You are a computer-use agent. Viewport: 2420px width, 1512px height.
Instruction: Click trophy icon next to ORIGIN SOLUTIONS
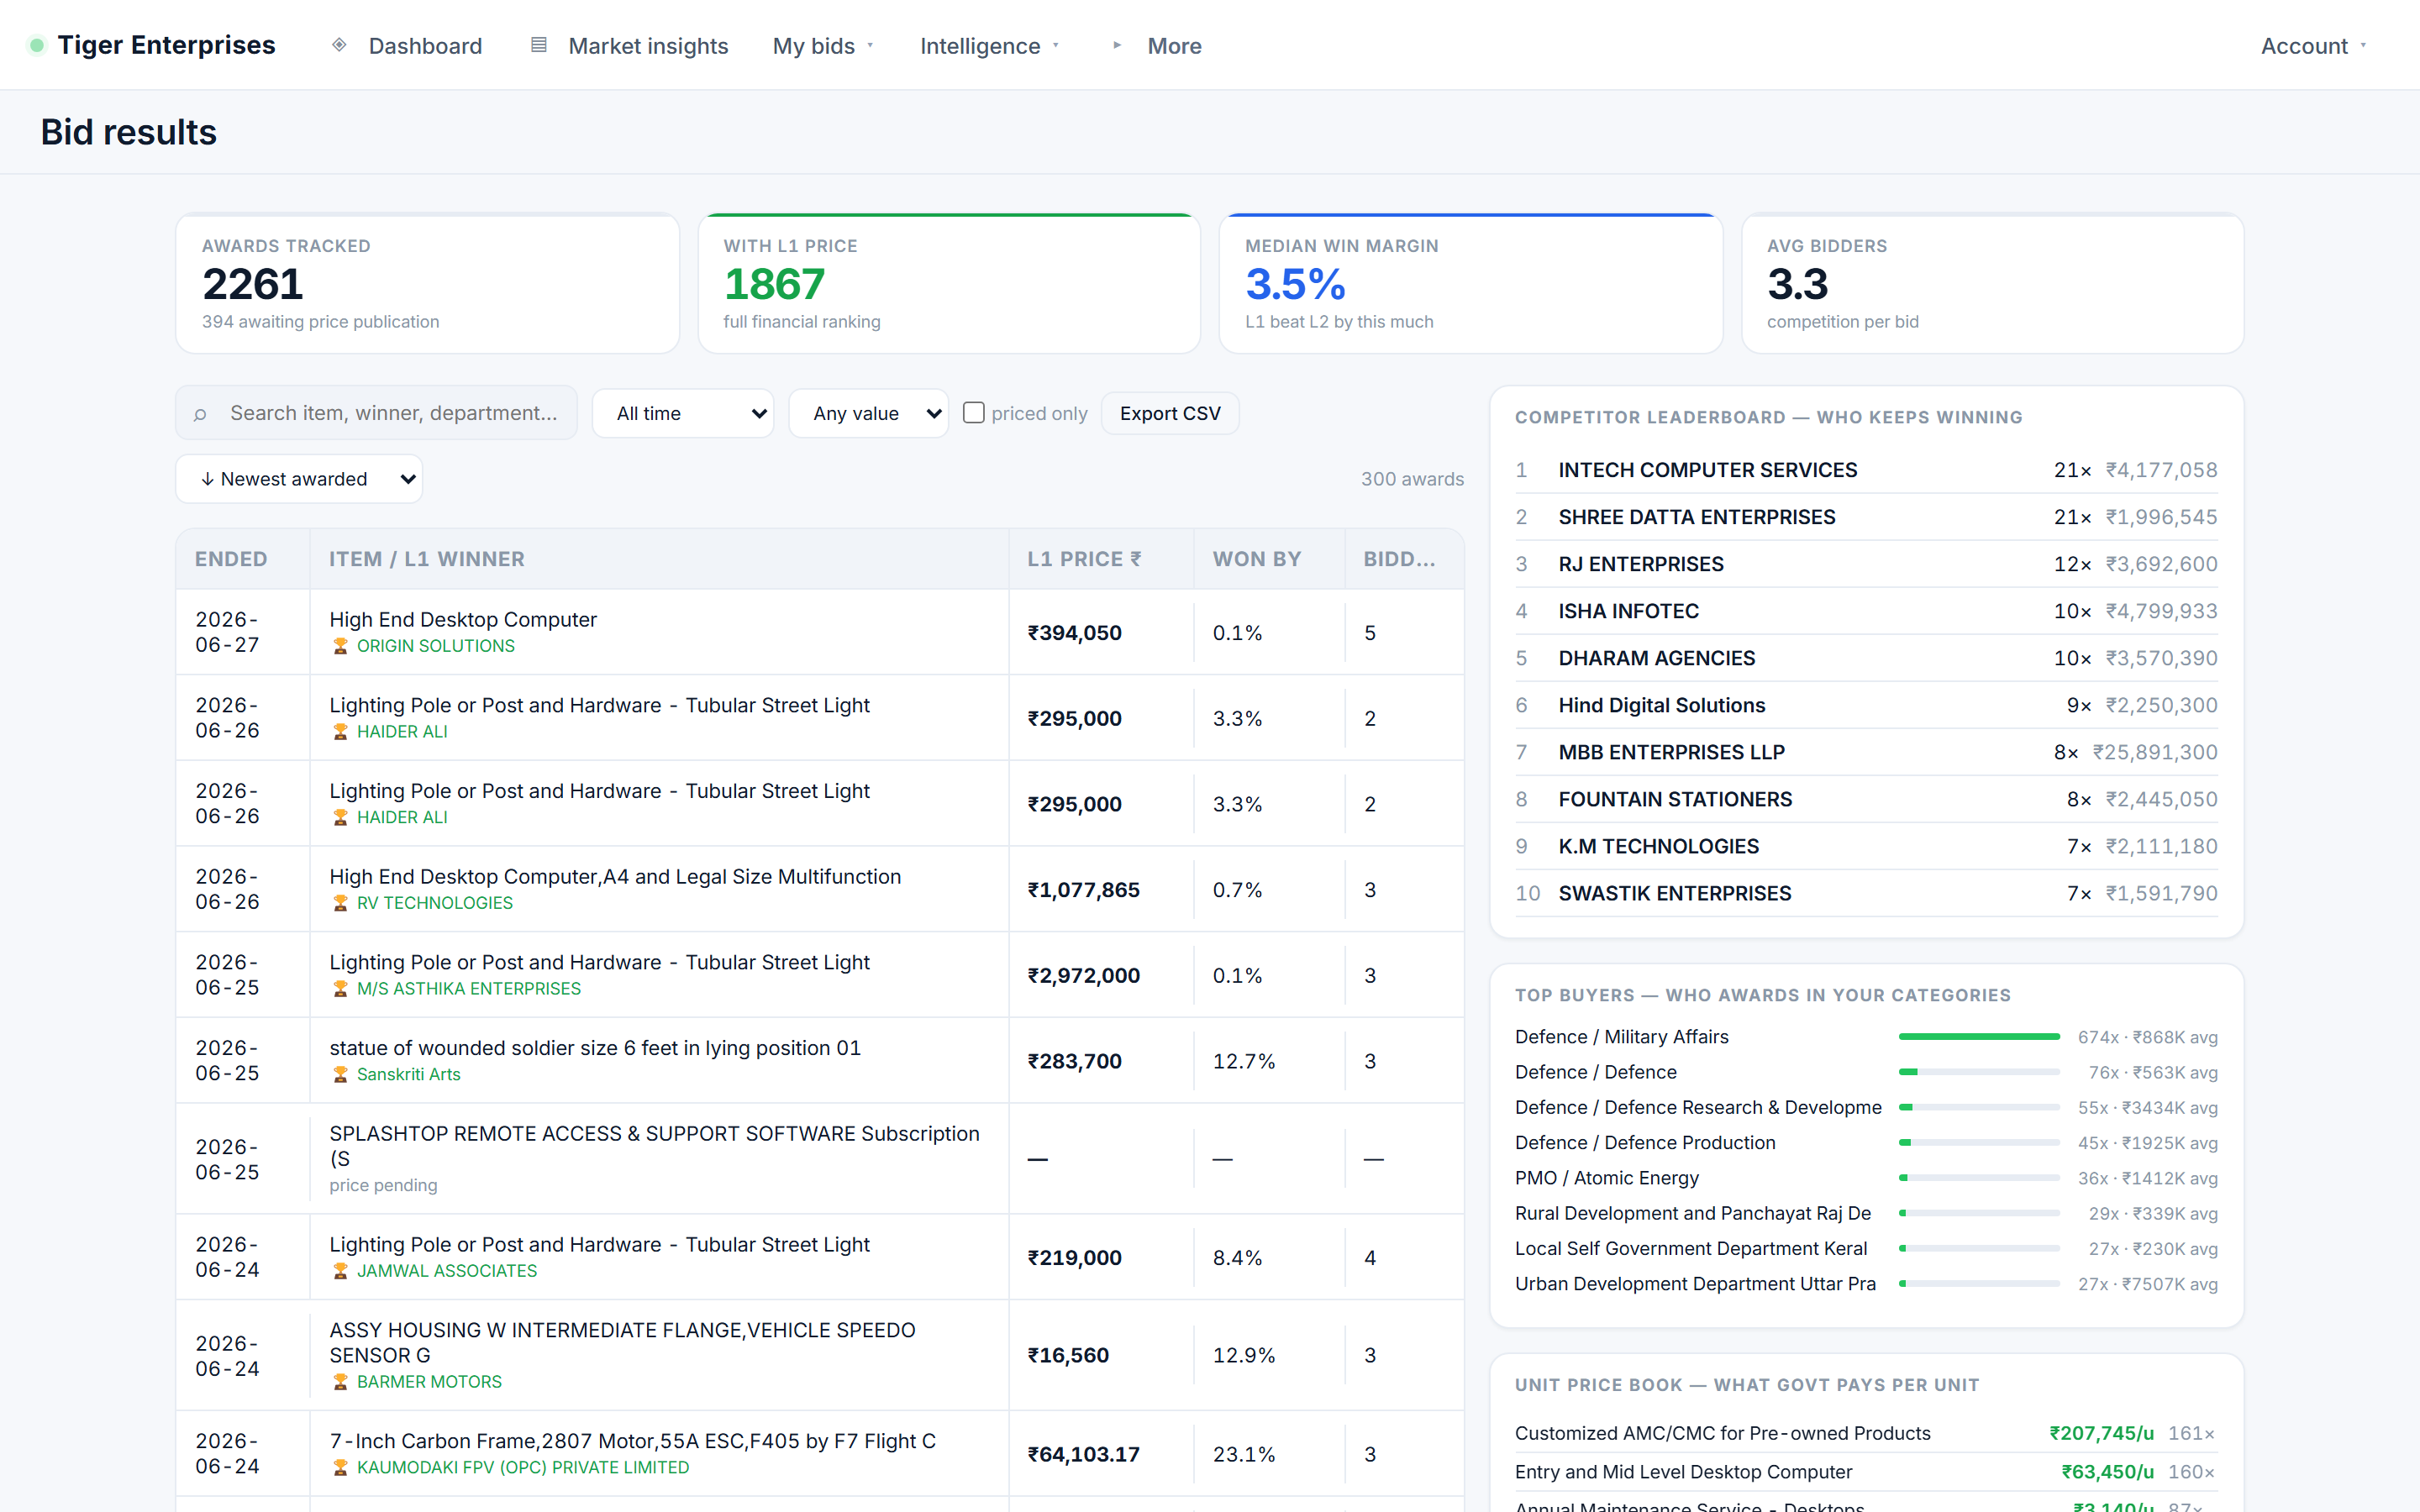pos(340,646)
